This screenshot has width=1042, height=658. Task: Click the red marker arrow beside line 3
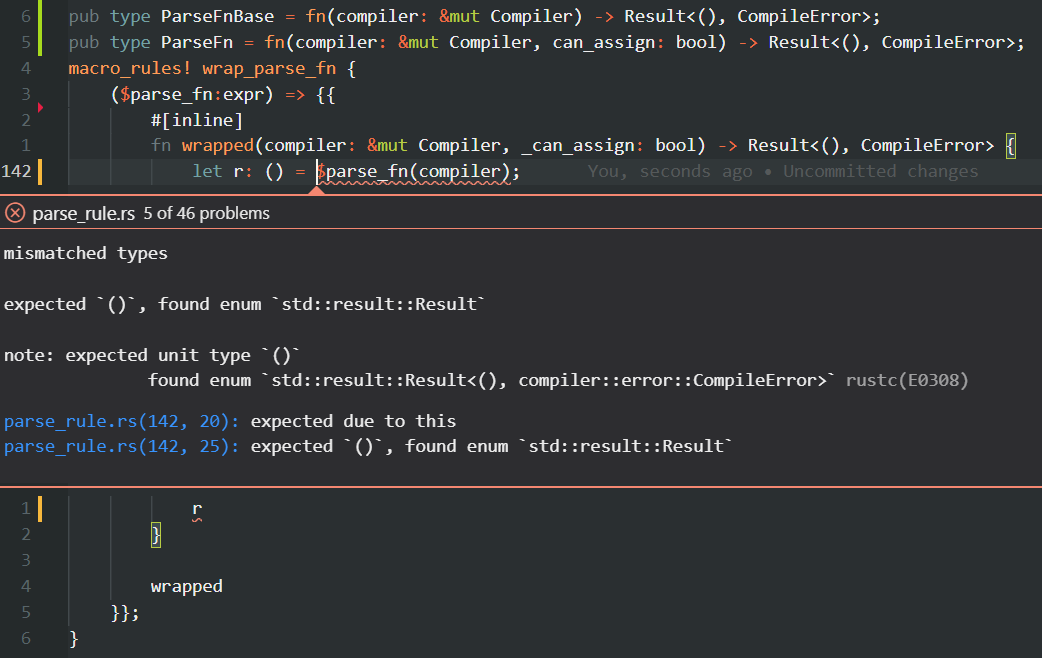[x=40, y=105]
